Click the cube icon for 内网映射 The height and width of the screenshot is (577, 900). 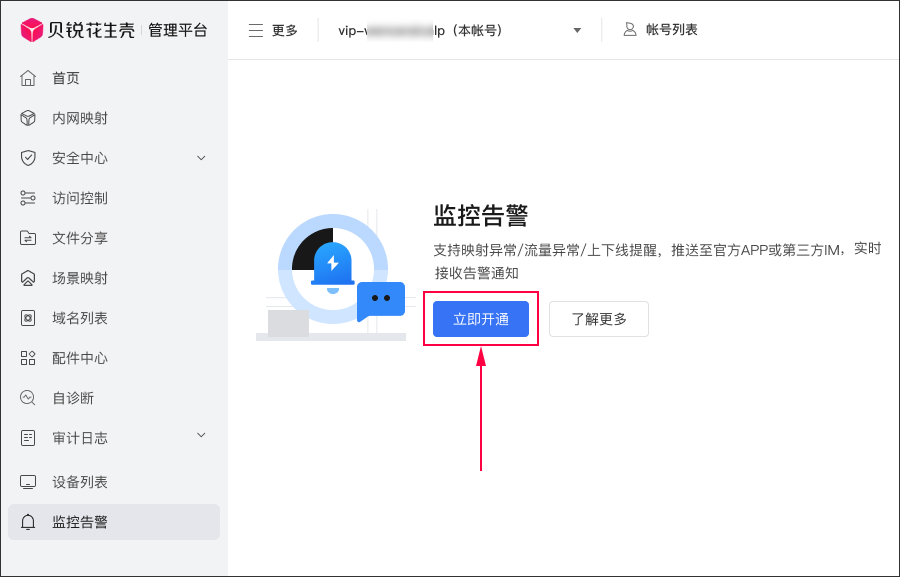[x=28, y=118]
